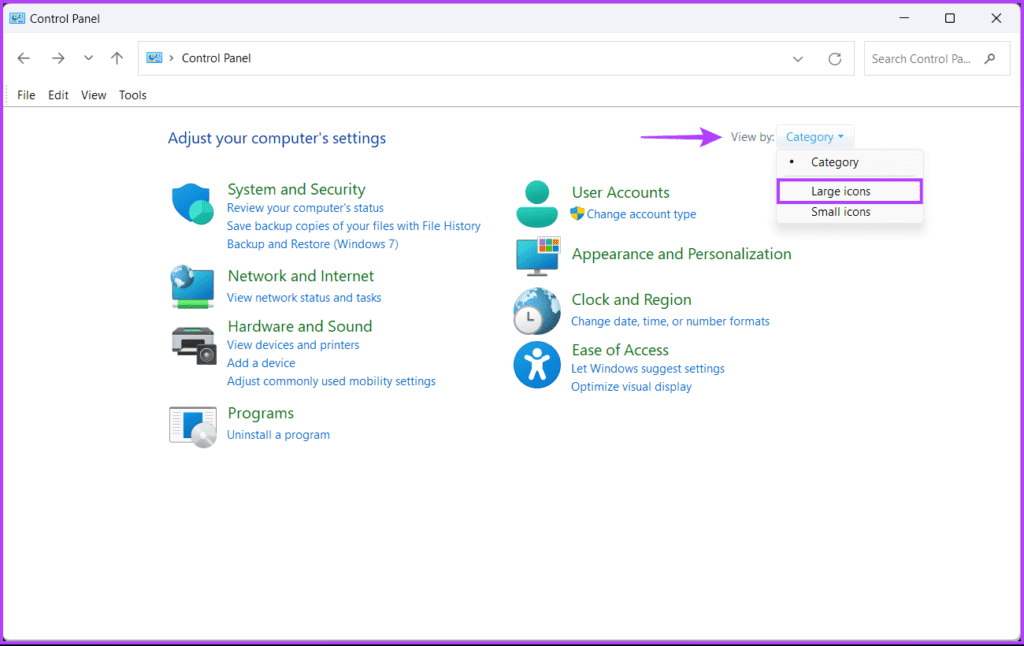Image resolution: width=1024 pixels, height=646 pixels.
Task: Expand the address bar history dropdown
Action: pos(798,59)
